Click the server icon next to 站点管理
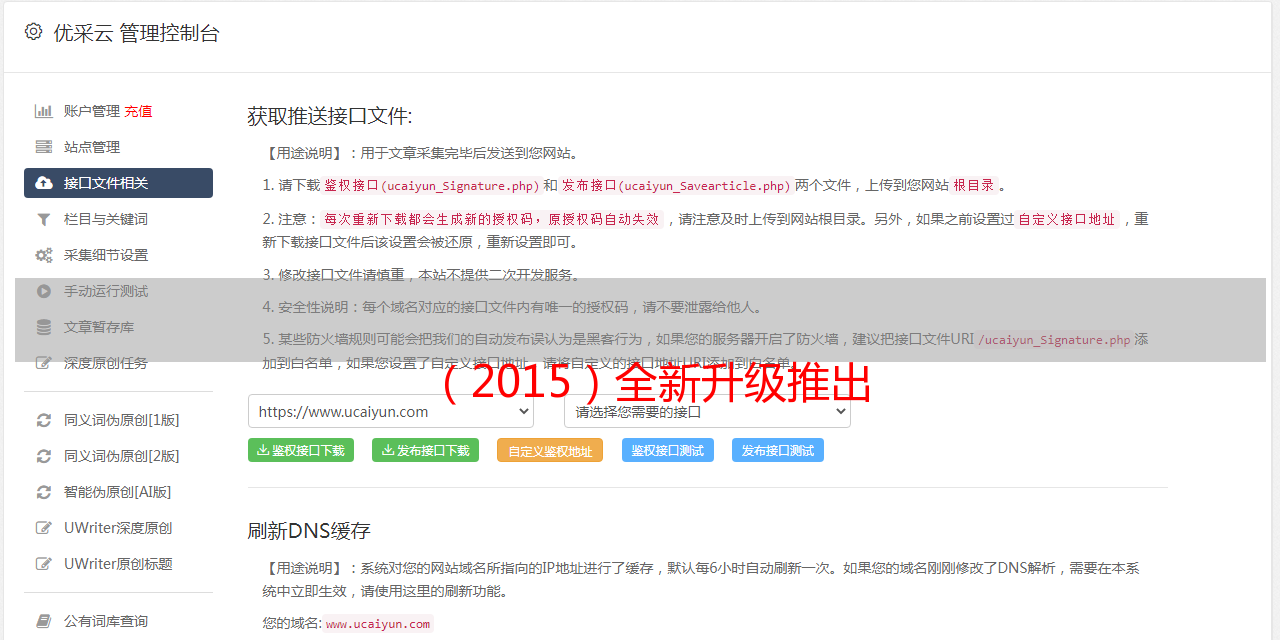The height and width of the screenshot is (640, 1280). pyautogui.click(x=44, y=147)
